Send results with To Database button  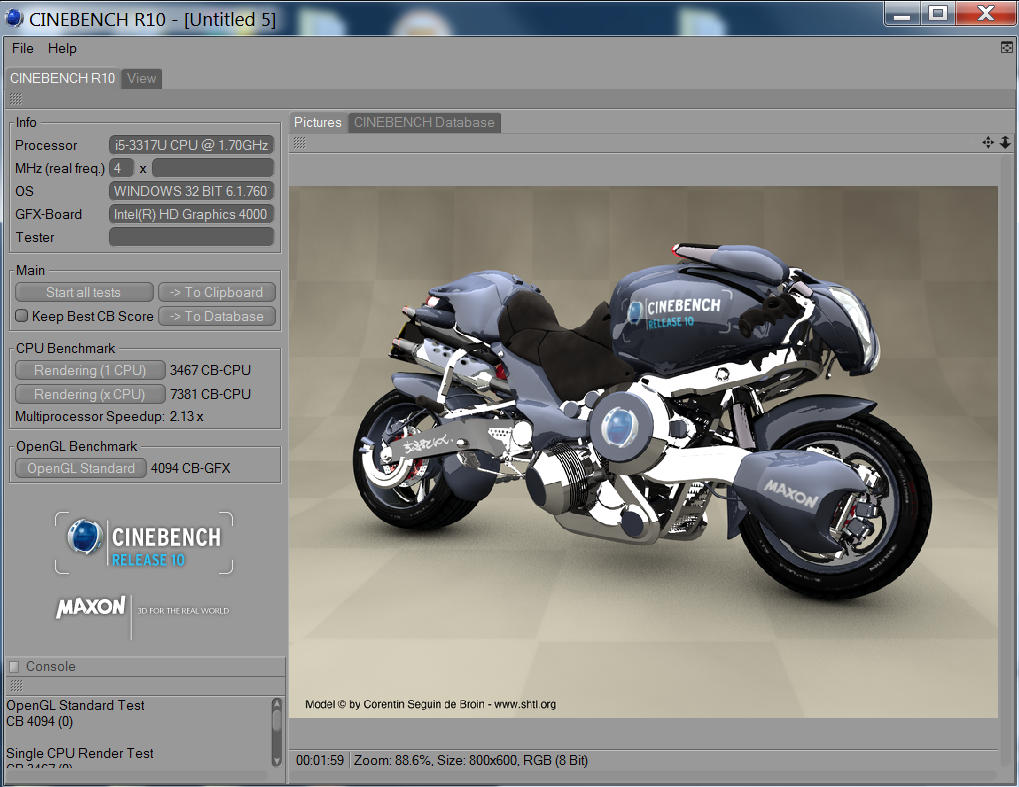click(x=216, y=316)
